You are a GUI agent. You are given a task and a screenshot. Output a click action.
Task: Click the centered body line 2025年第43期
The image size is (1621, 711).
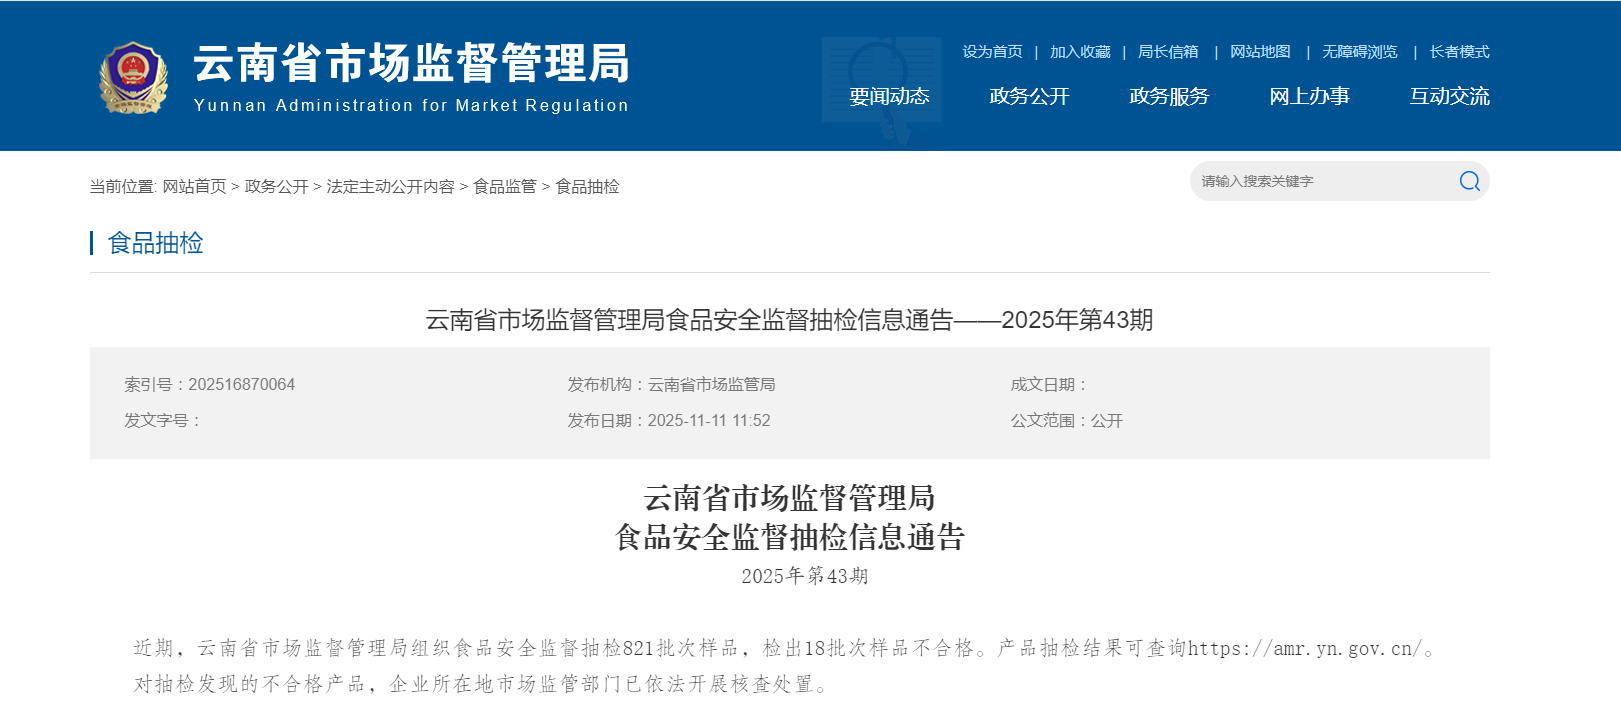pos(805,576)
